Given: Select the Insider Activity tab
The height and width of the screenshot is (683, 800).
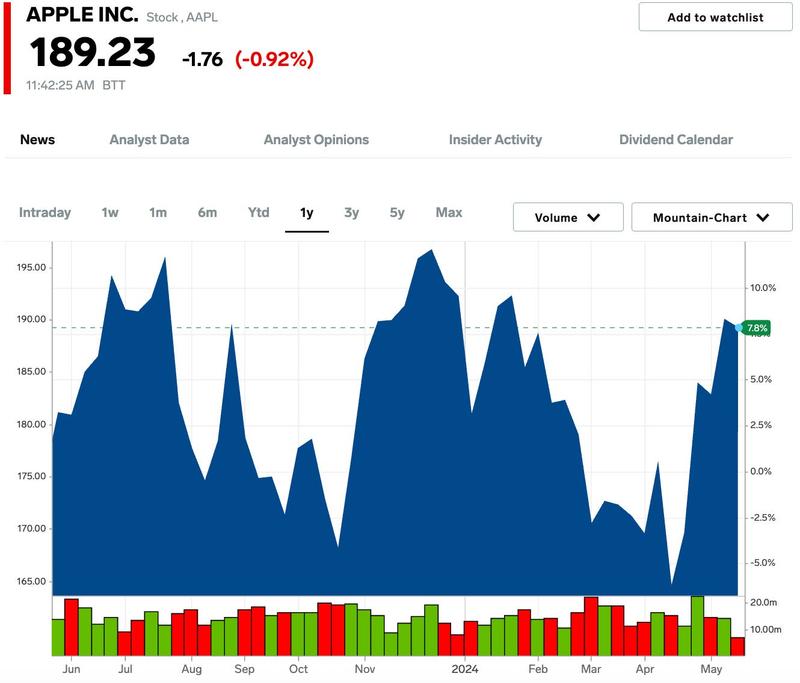Looking at the screenshot, I should [x=495, y=139].
